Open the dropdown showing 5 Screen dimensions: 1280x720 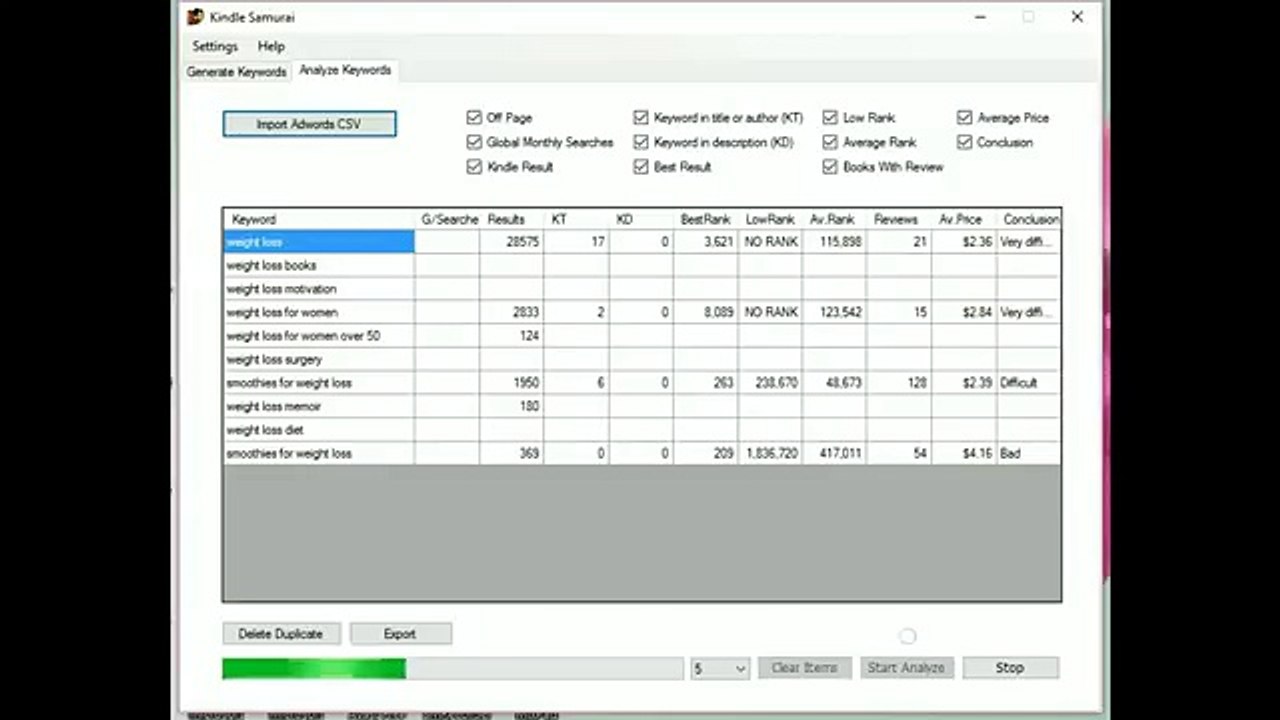[720, 668]
